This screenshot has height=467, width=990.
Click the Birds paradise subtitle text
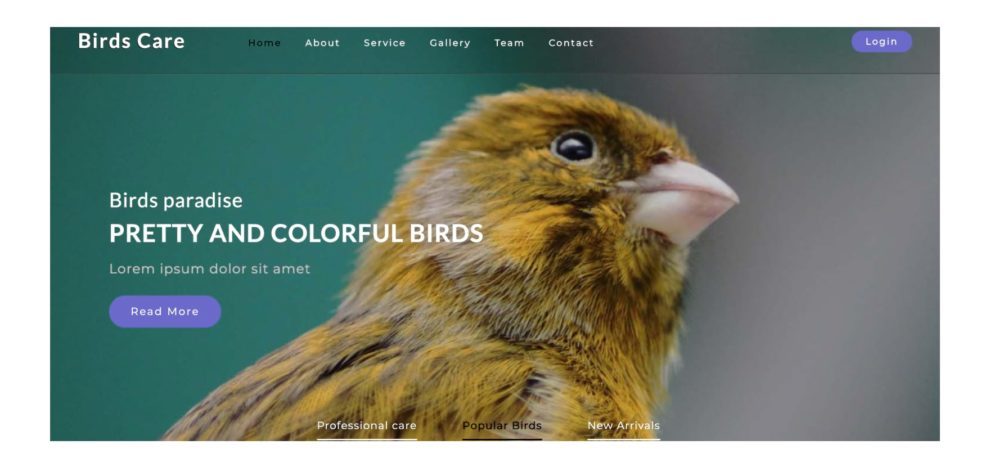[x=176, y=201]
